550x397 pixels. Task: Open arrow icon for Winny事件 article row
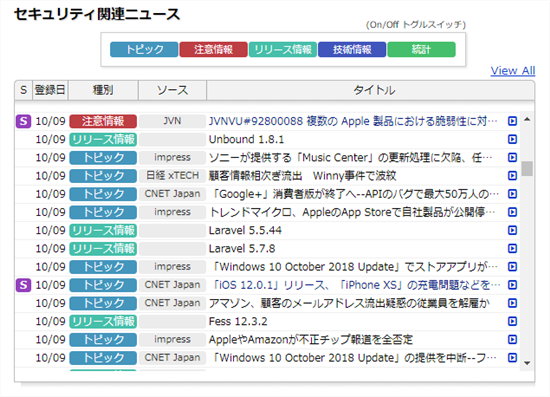click(512, 176)
